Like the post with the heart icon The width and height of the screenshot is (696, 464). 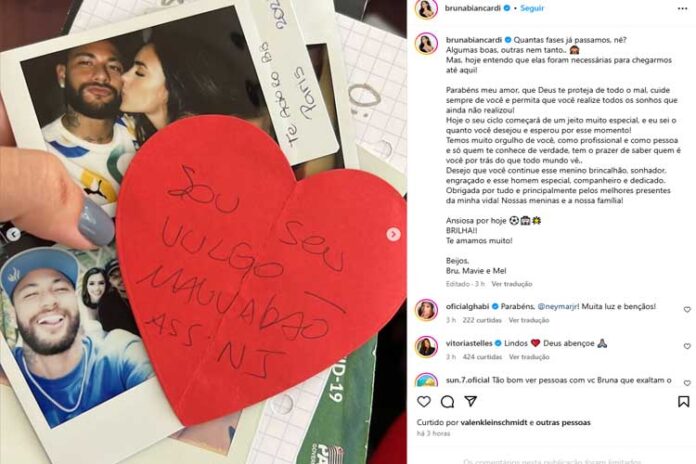(x=424, y=401)
